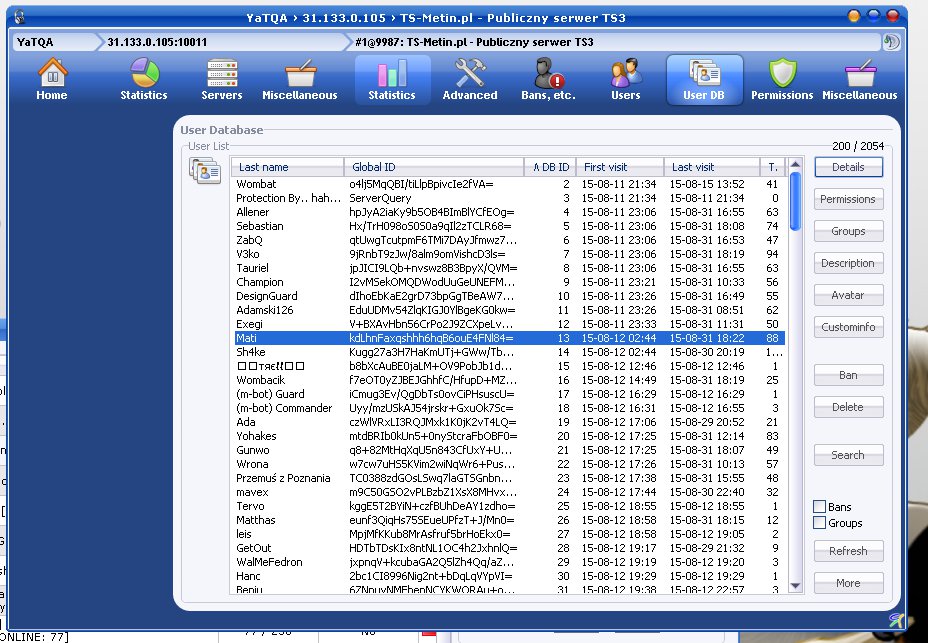
Task: Click the Groups button
Action: [x=849, y=231]
